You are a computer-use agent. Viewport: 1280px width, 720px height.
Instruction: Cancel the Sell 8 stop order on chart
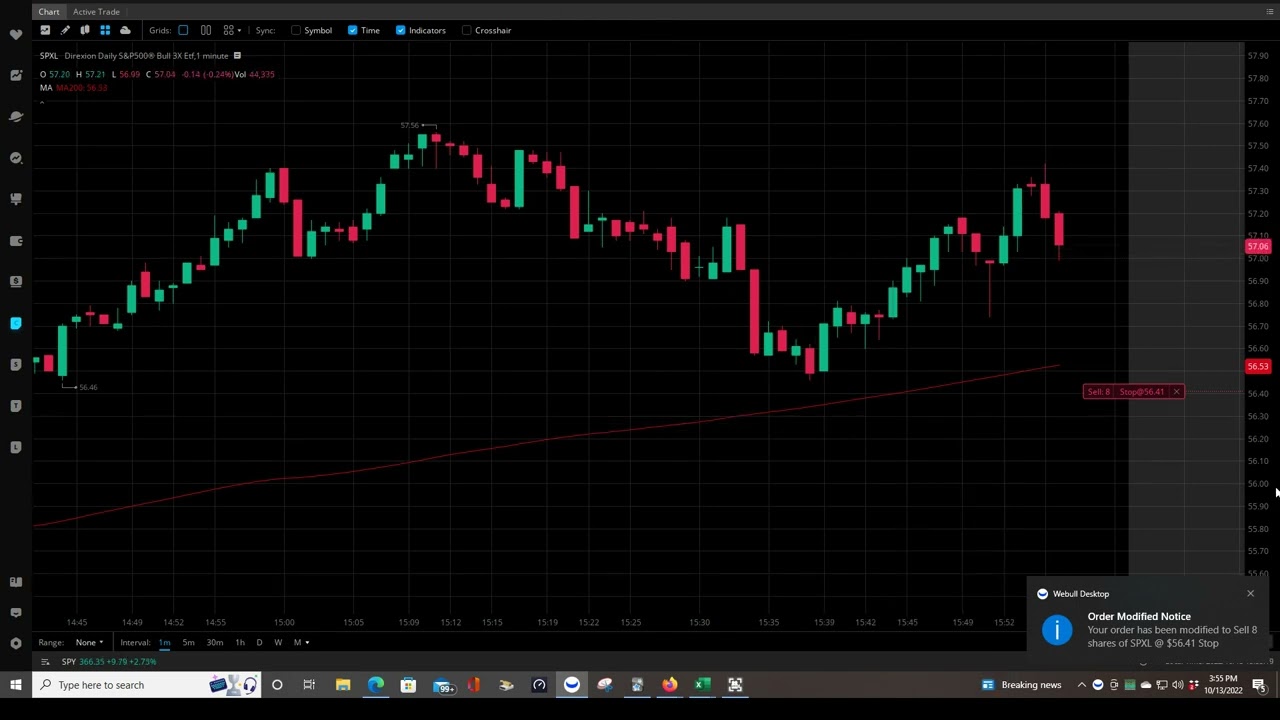[x=1176, y=391]
